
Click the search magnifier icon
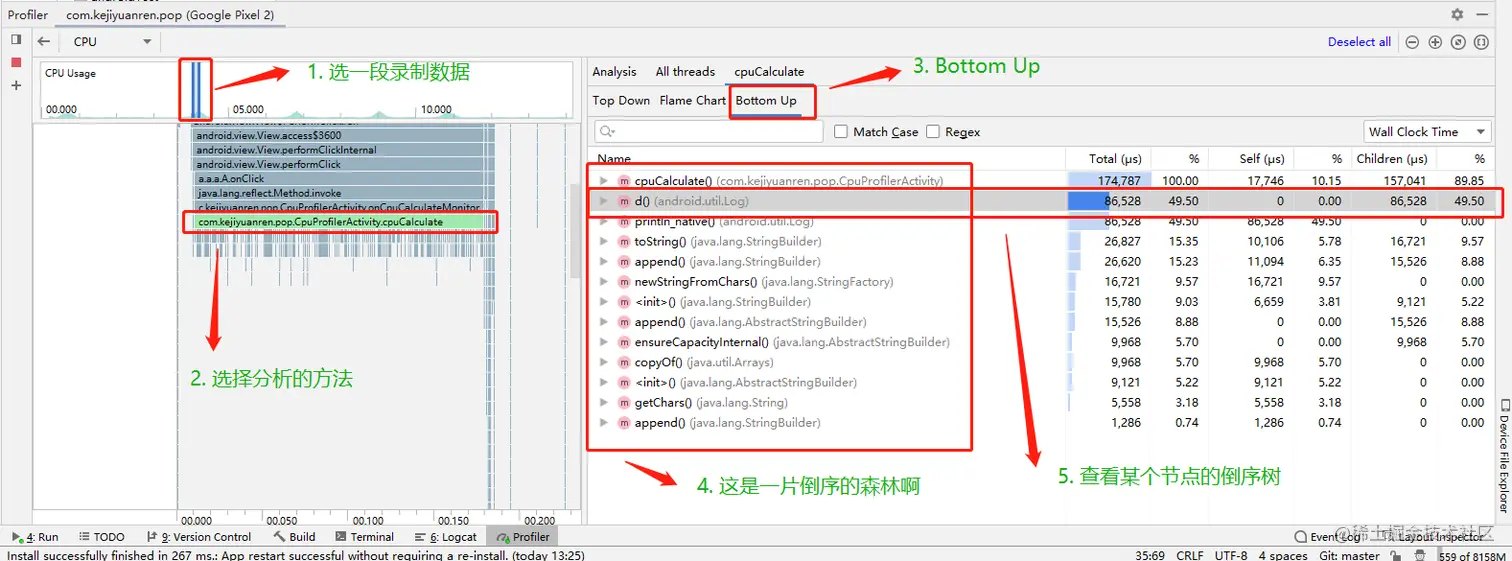[x=607, y=131]
